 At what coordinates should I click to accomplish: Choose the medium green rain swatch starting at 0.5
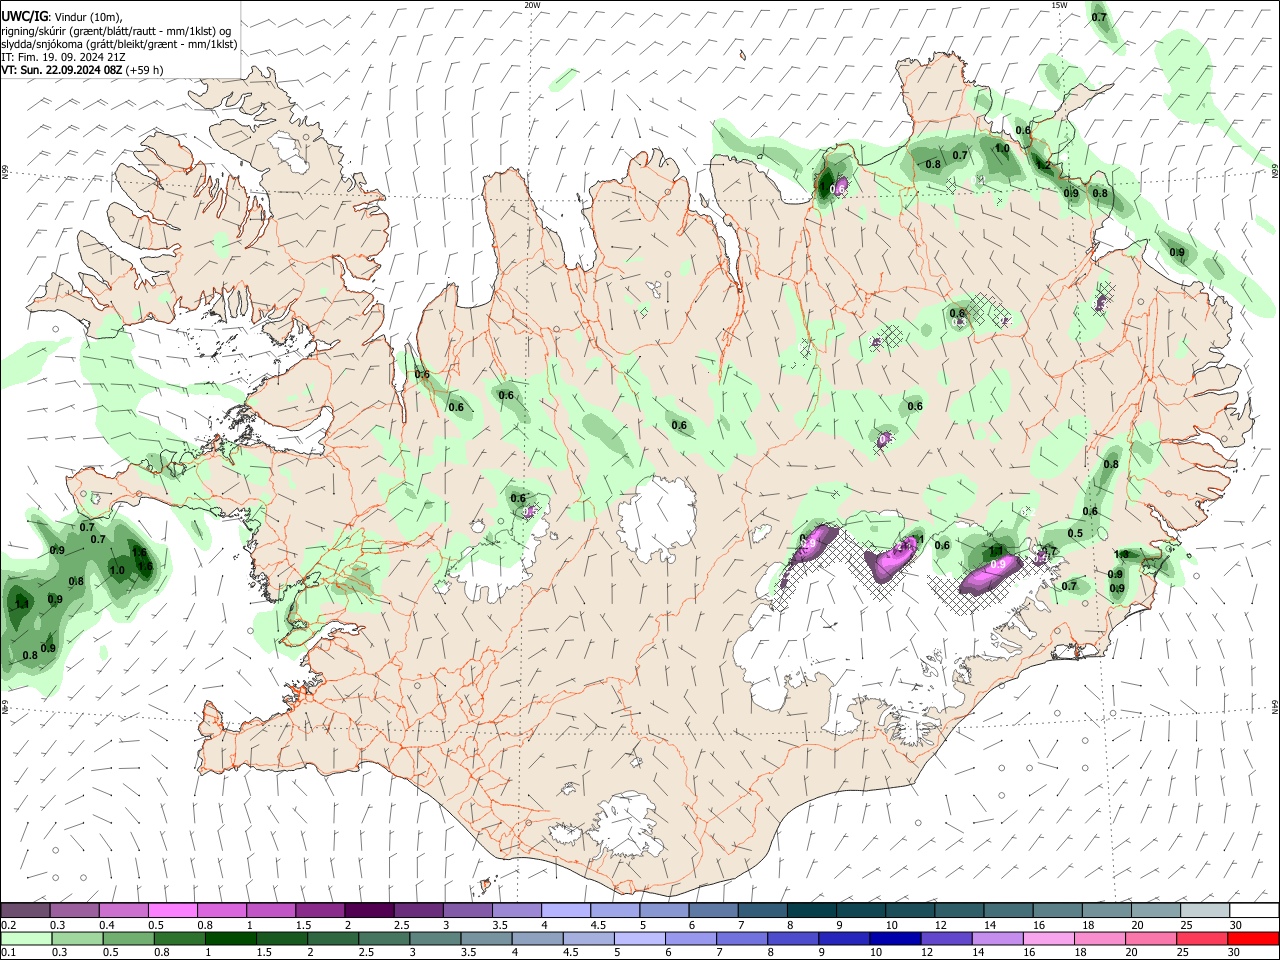pyautogui.click(x=128, y=938)
